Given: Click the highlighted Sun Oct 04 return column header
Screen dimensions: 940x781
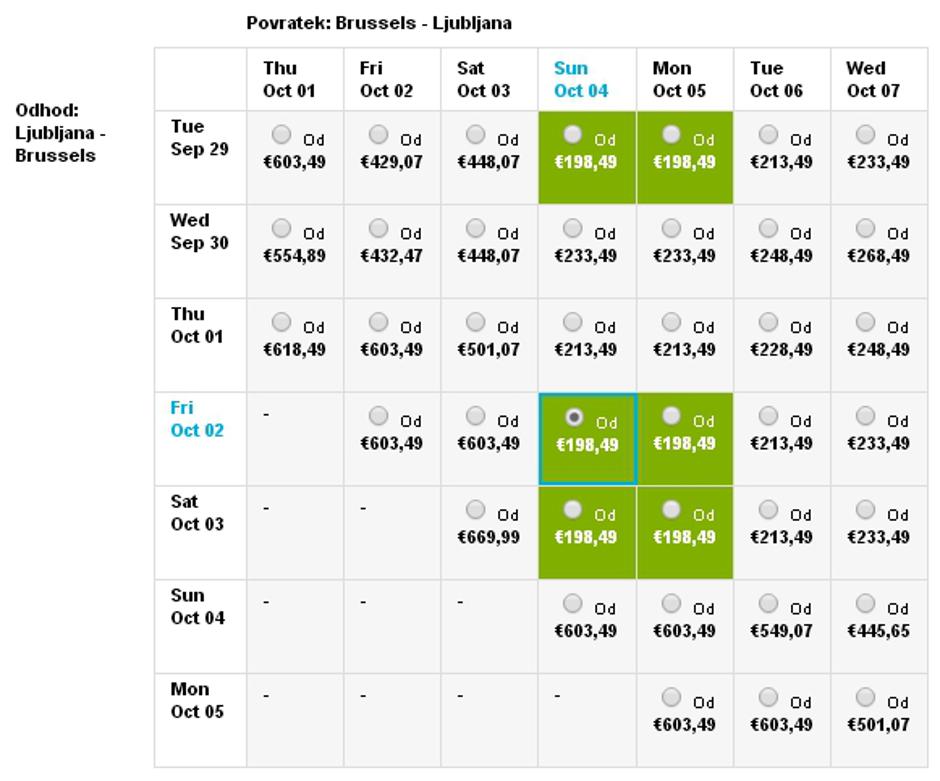Looking at the screenshot, I should [581, 79].
